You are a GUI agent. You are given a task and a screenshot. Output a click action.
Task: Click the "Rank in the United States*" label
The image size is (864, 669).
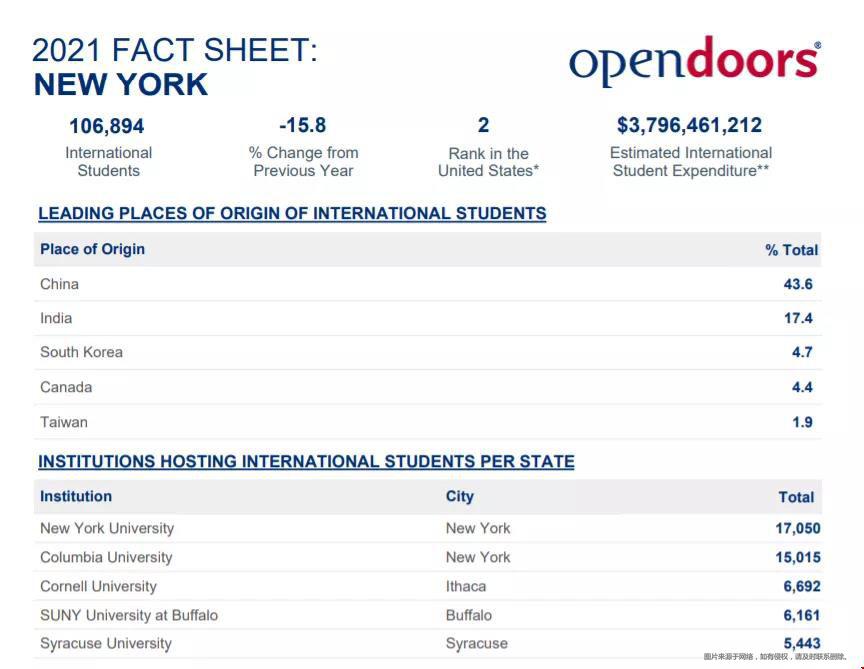(488, 162)
